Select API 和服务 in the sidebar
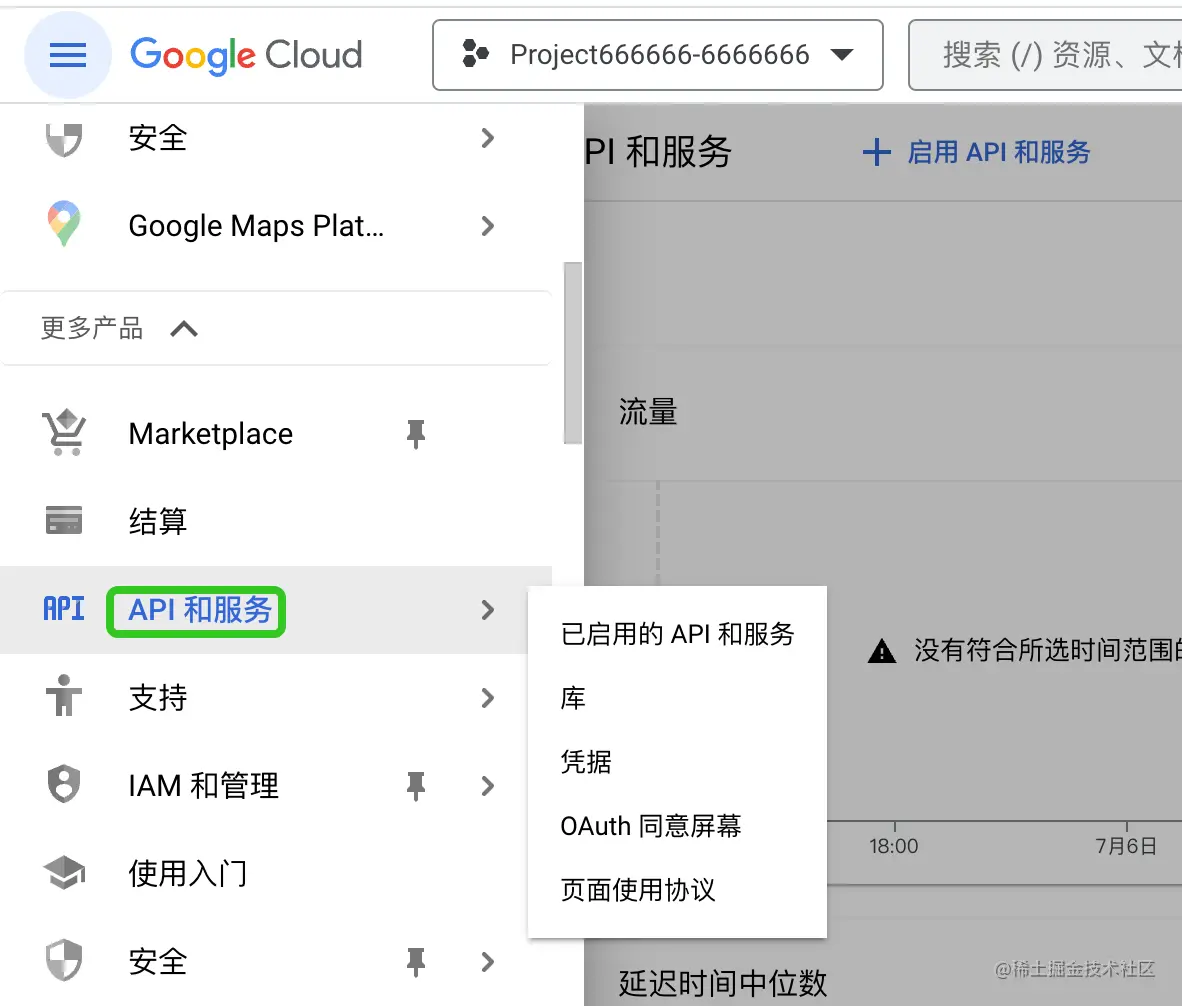The width and height of the screenshot is (1182, 1006). pyautogui.click(x=200, y=610)
